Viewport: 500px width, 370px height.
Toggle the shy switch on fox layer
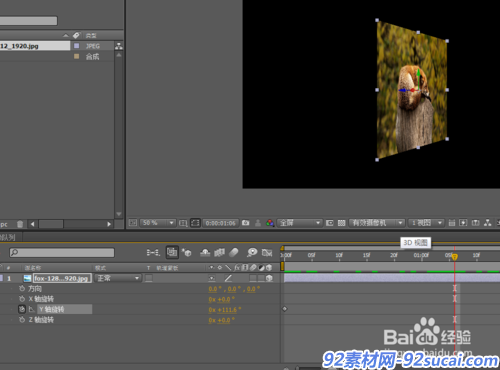click(212, 278)
